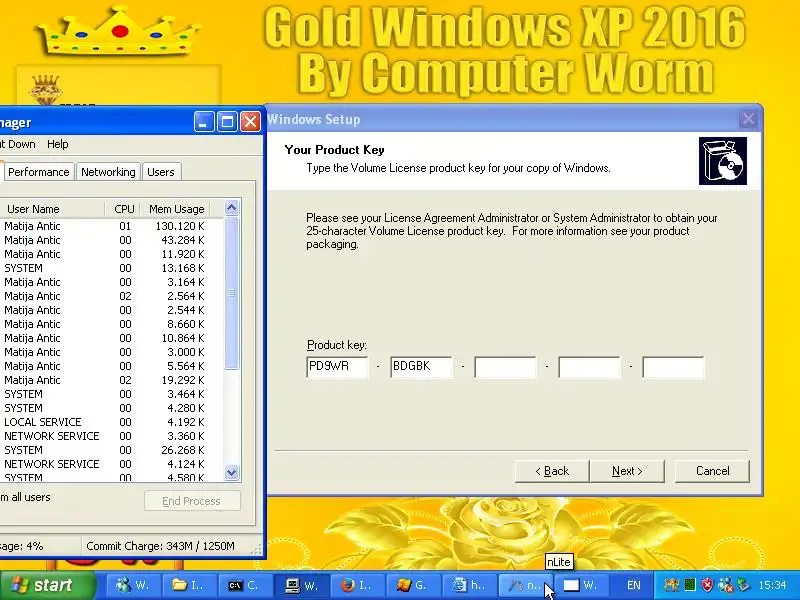Viewport: 800px width, 600px height.
Task: Open the Firefox taskbar item
Action: (358, 585)
